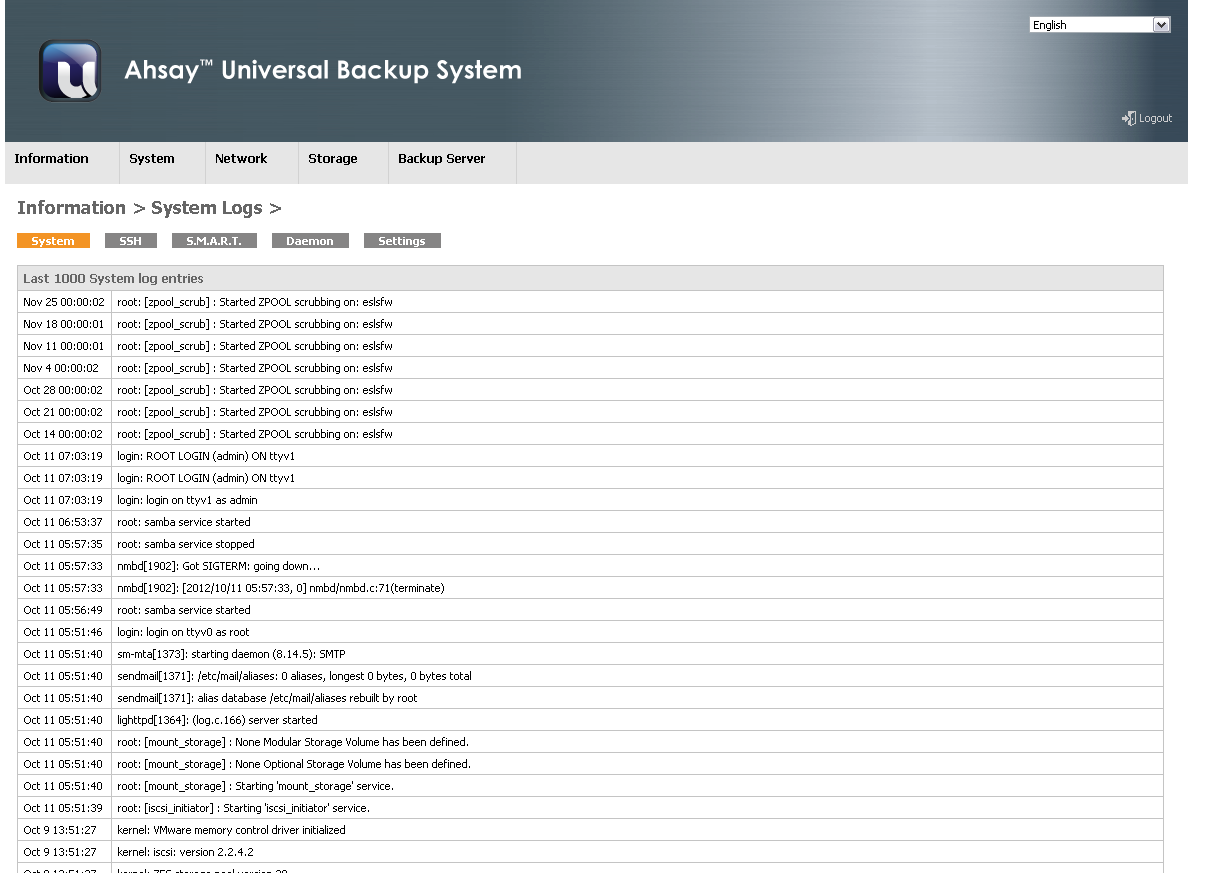Click 'kernel: VMware memory control driver initialized'

(x=231, y=830)
